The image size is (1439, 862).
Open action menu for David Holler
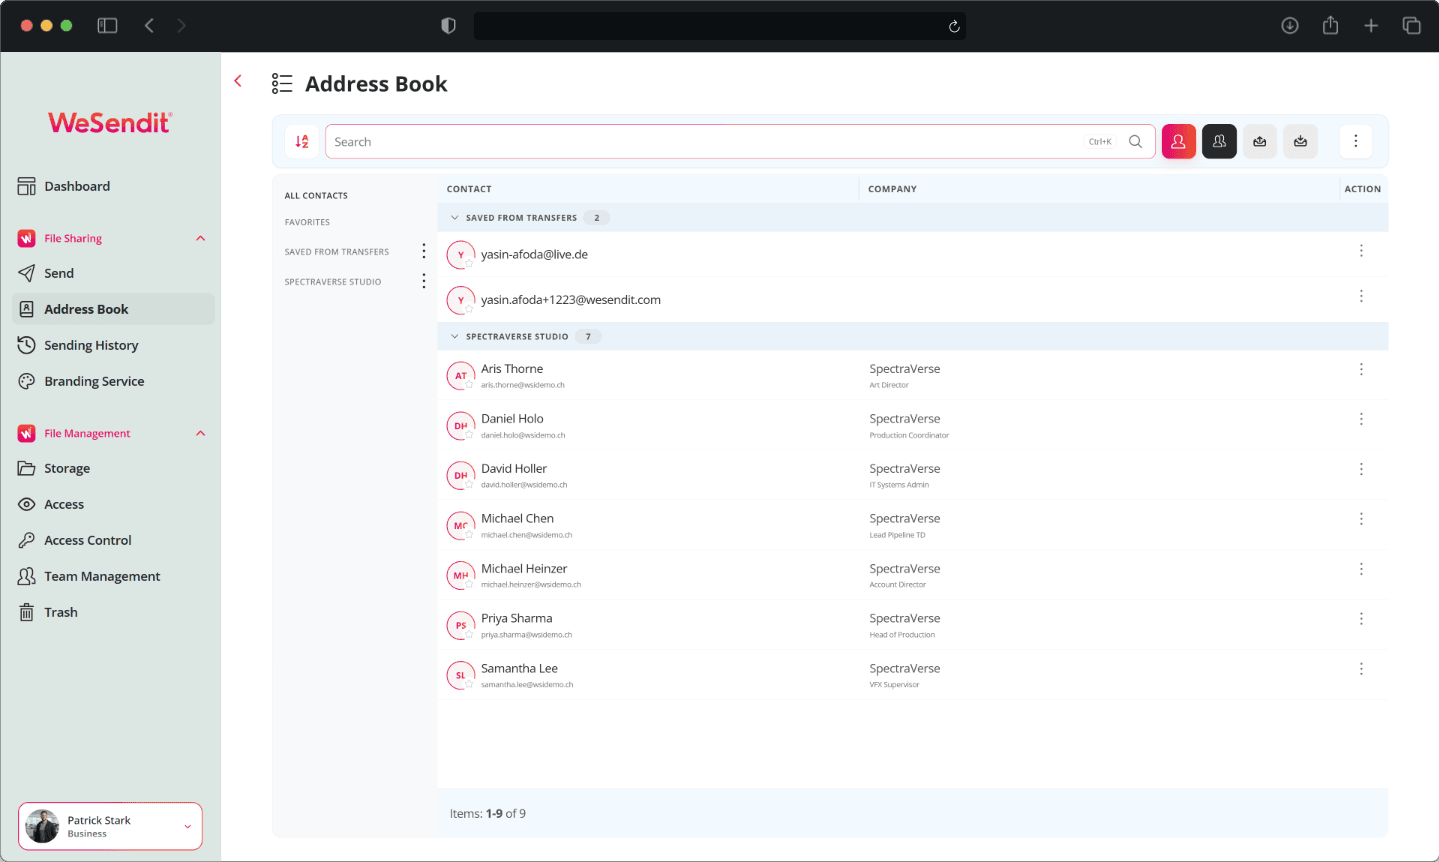(1361, 469)
